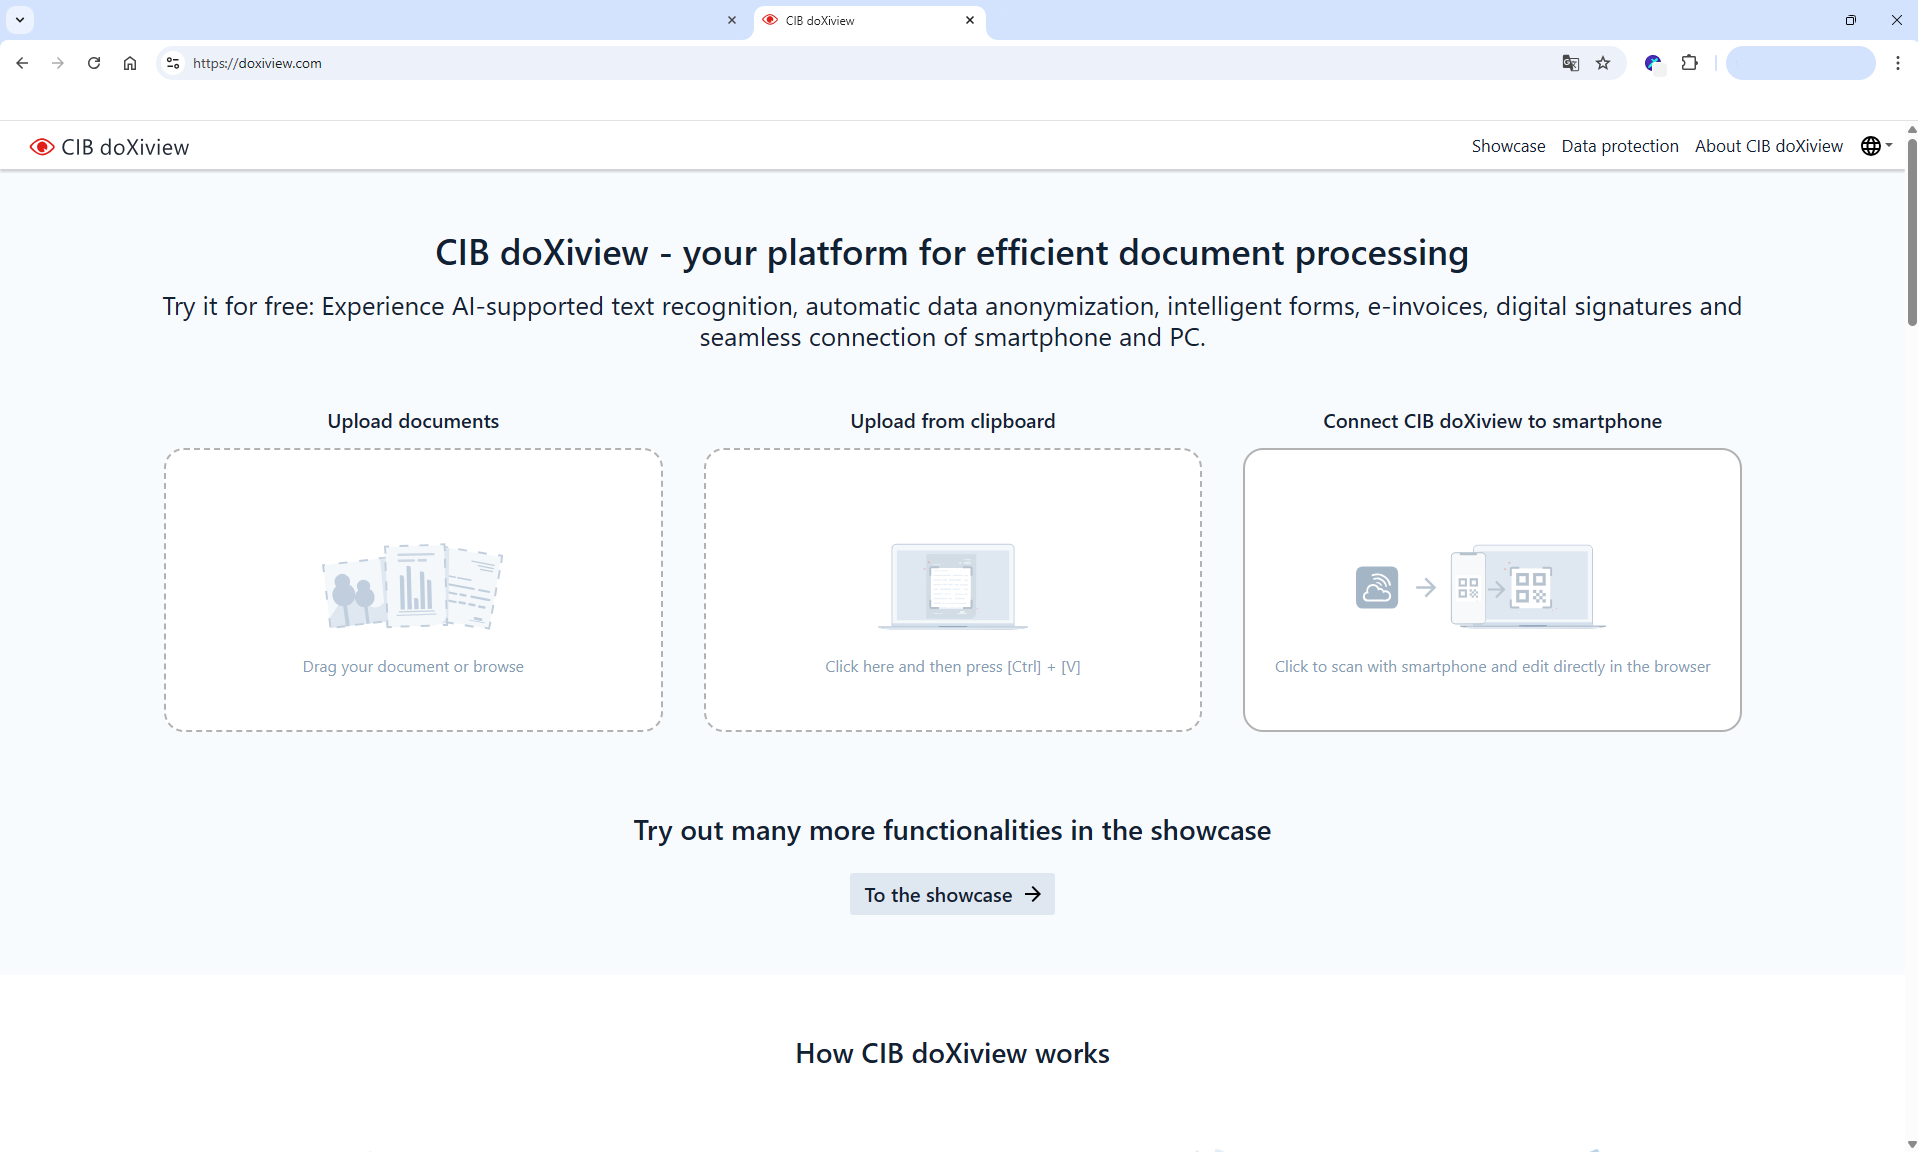The height and width of the screenshot is (1152, 1918).
Task: Bookmark this page with the star icon
Action: [x=1603, y=63]
